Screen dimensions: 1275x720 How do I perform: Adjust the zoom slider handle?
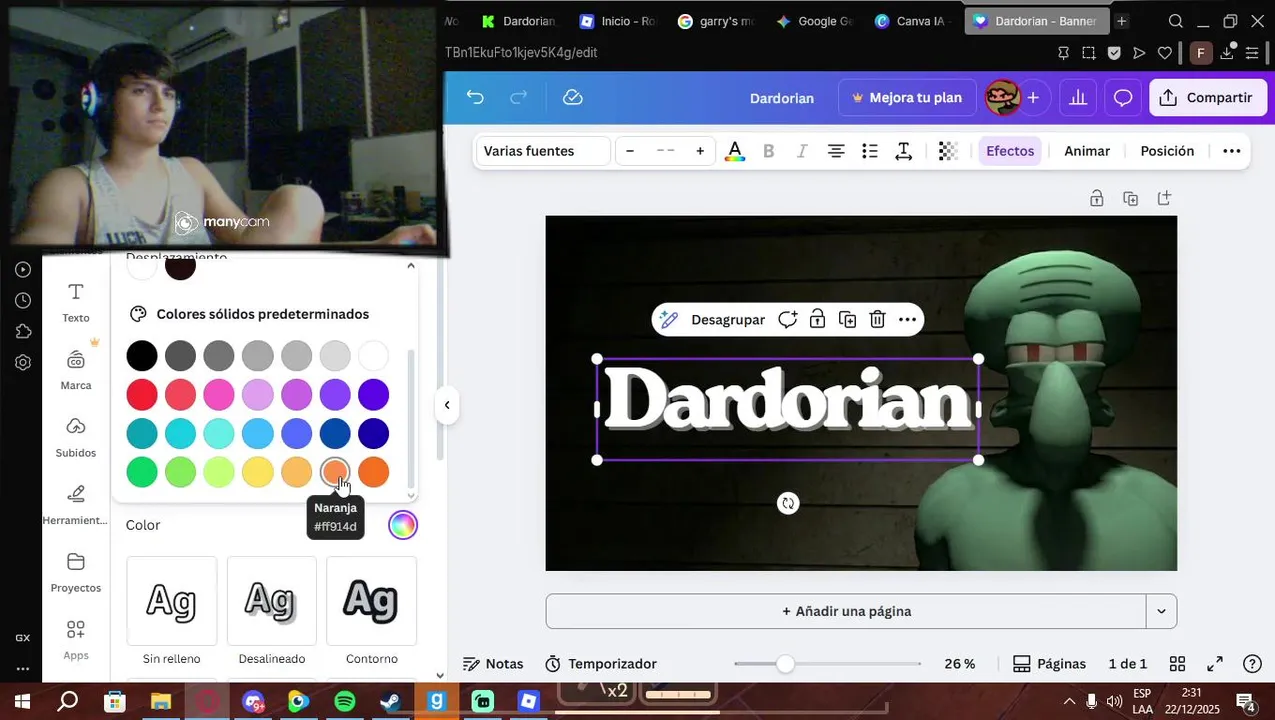[785, 664]
